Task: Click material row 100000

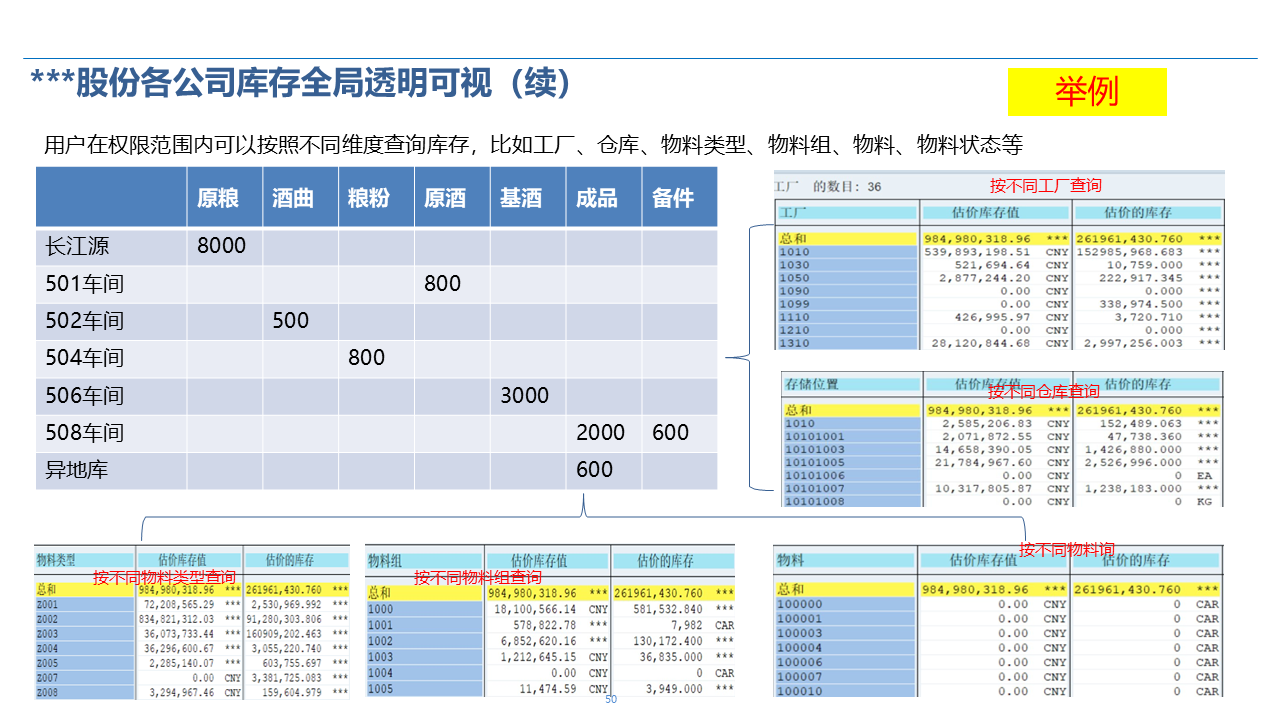Action: point(845,604)
